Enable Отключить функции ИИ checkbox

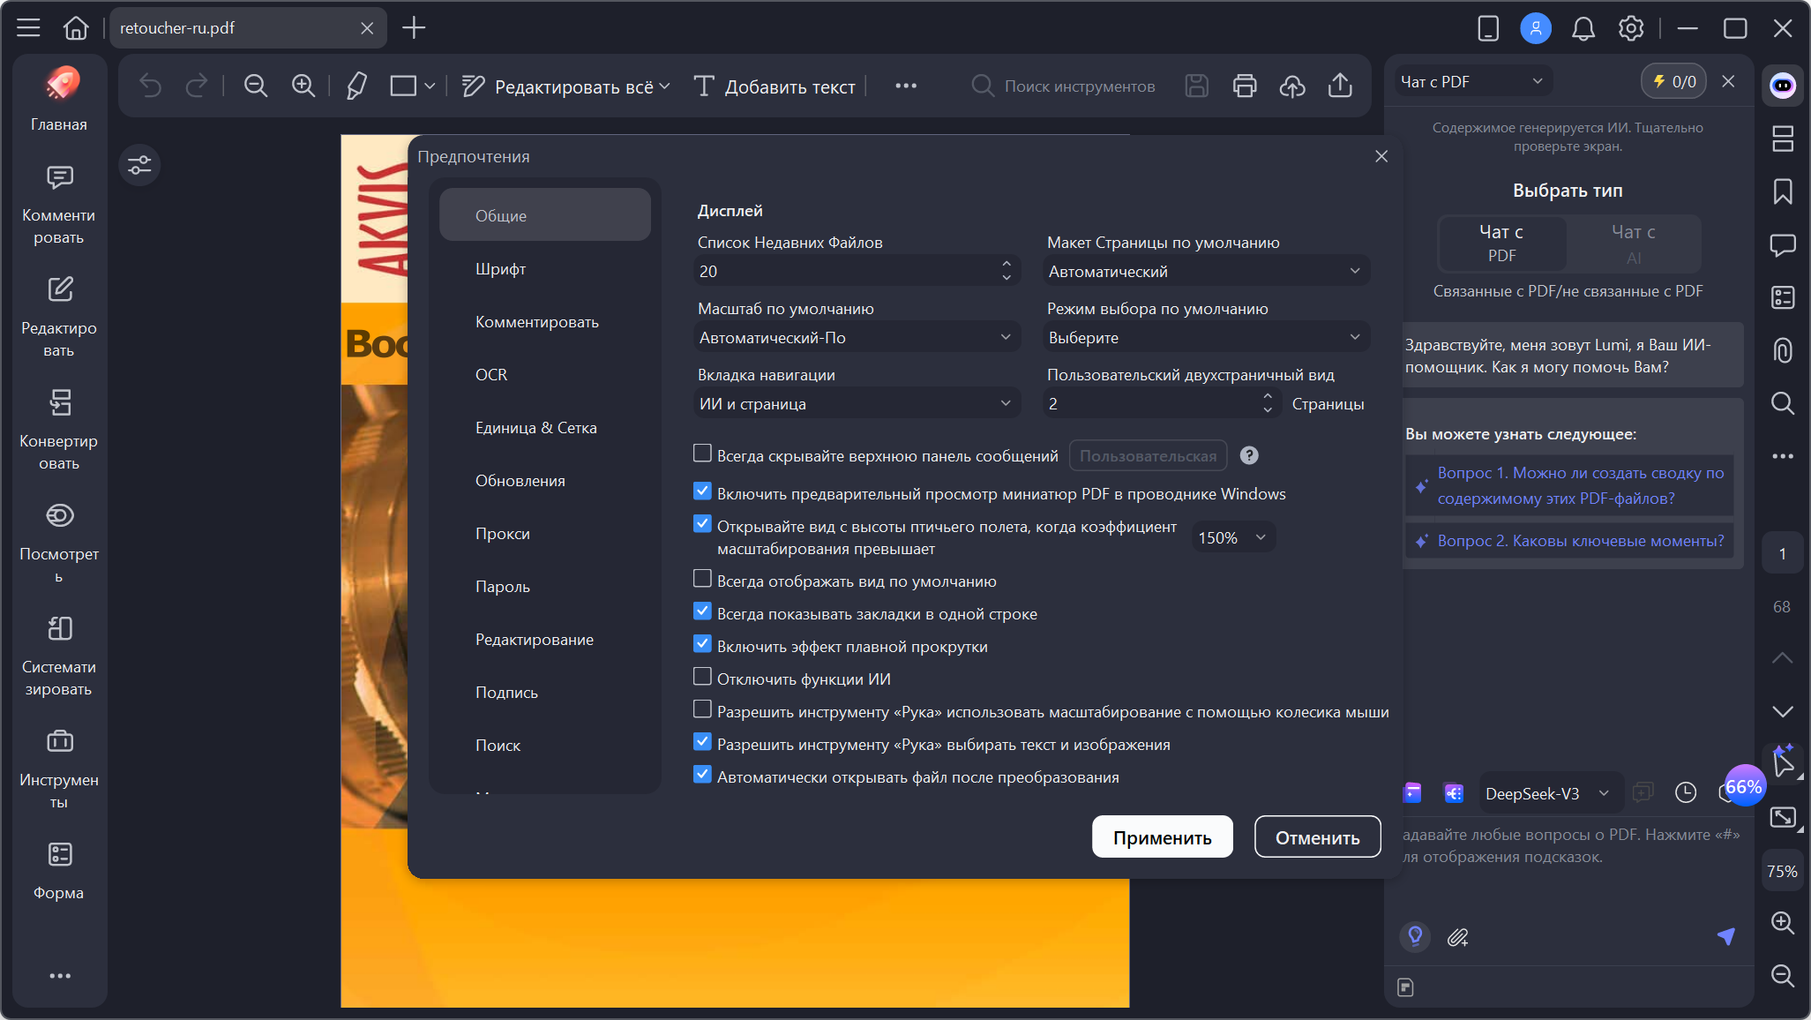(702, 678)
